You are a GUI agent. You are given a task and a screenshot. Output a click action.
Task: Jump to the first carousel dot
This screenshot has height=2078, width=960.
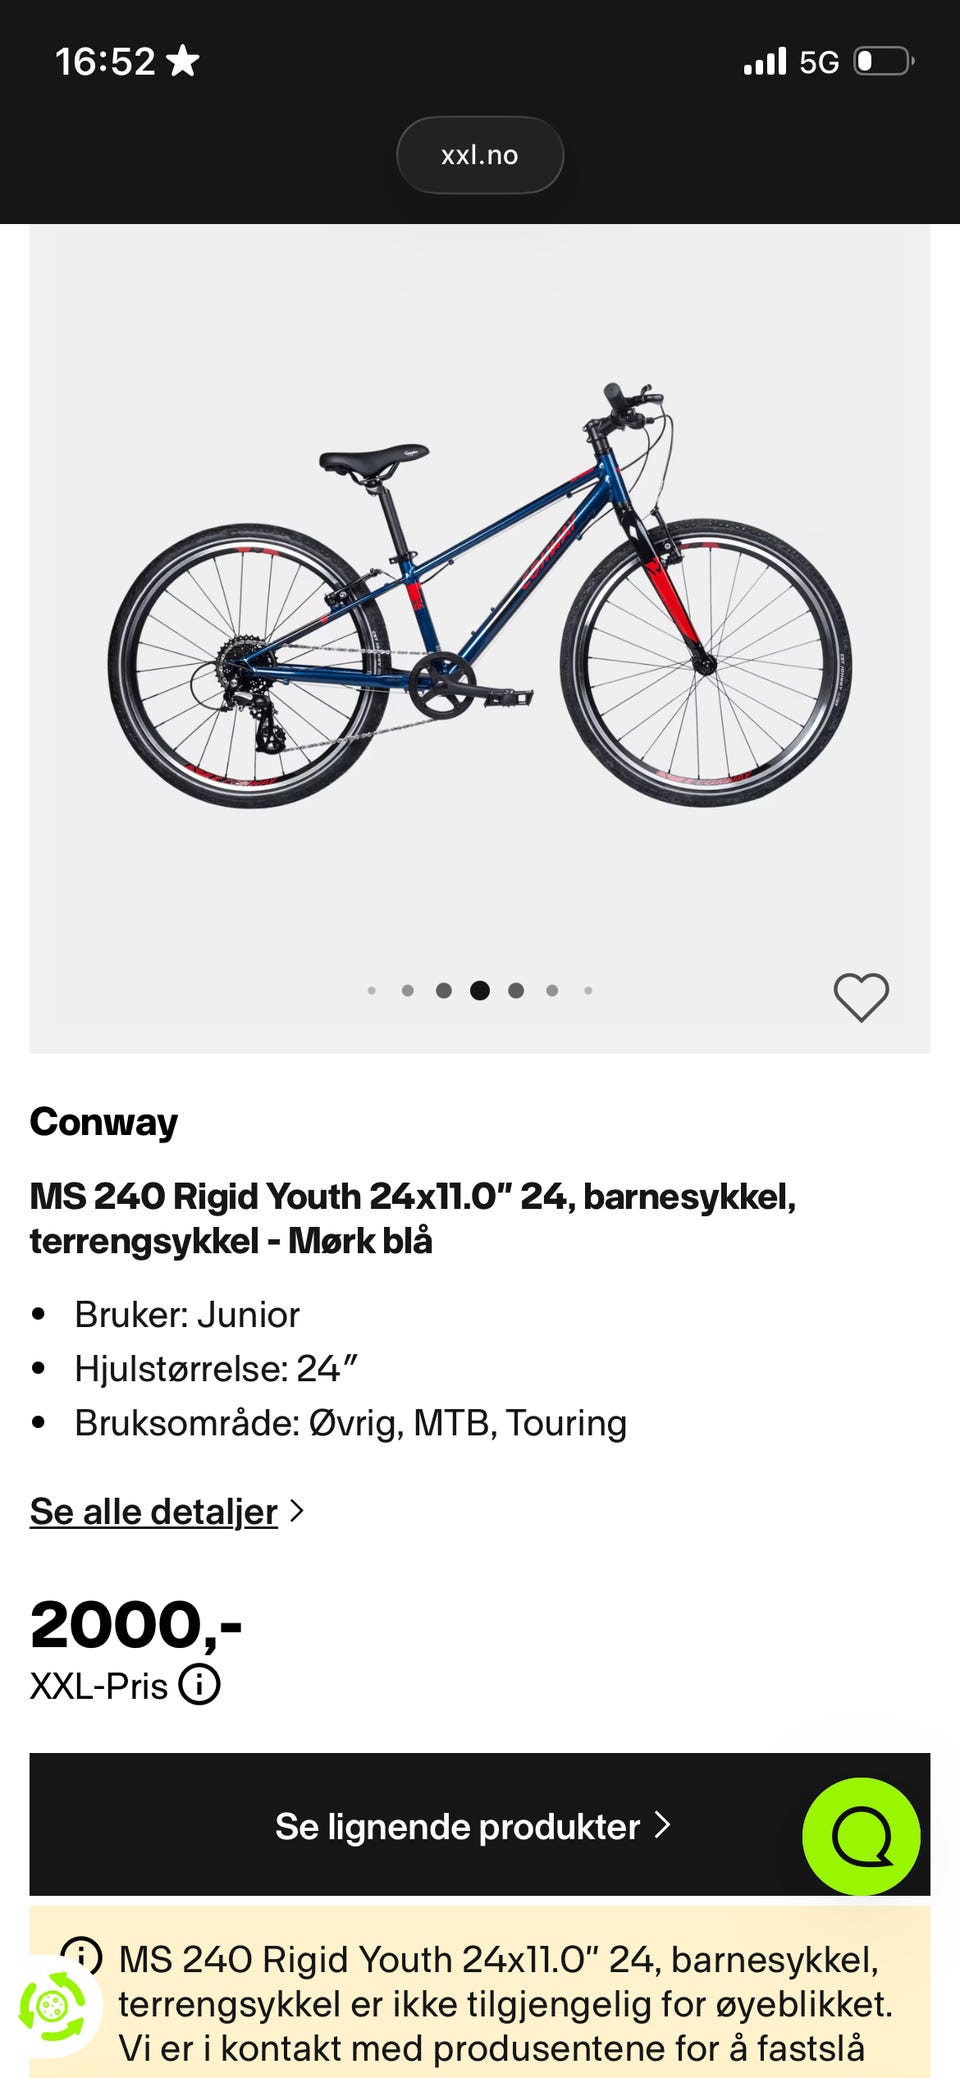pyautogui.click(x=372, y=991)
